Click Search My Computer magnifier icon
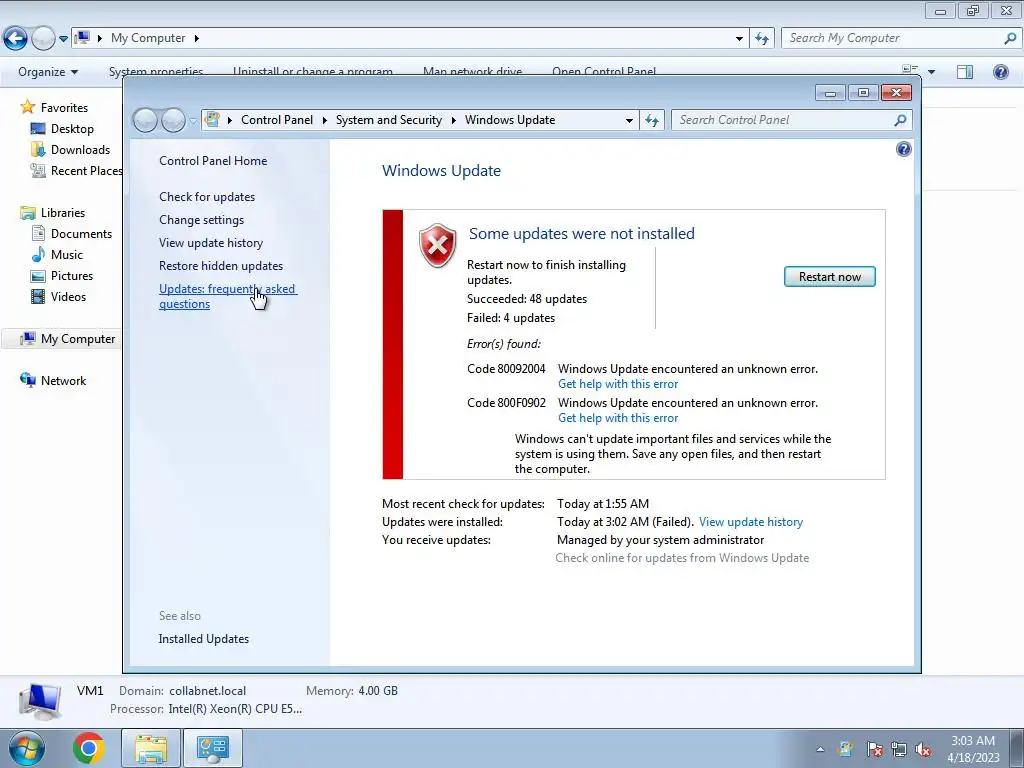1024x768 pixels. 1010,39
